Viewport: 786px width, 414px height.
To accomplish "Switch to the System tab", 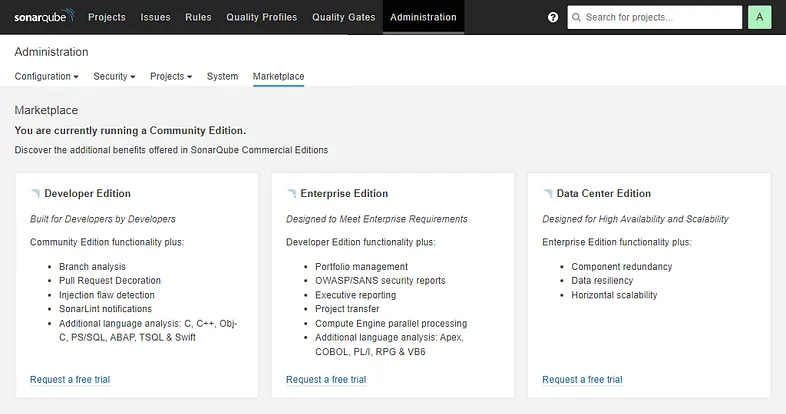I will tap(222, 76).
